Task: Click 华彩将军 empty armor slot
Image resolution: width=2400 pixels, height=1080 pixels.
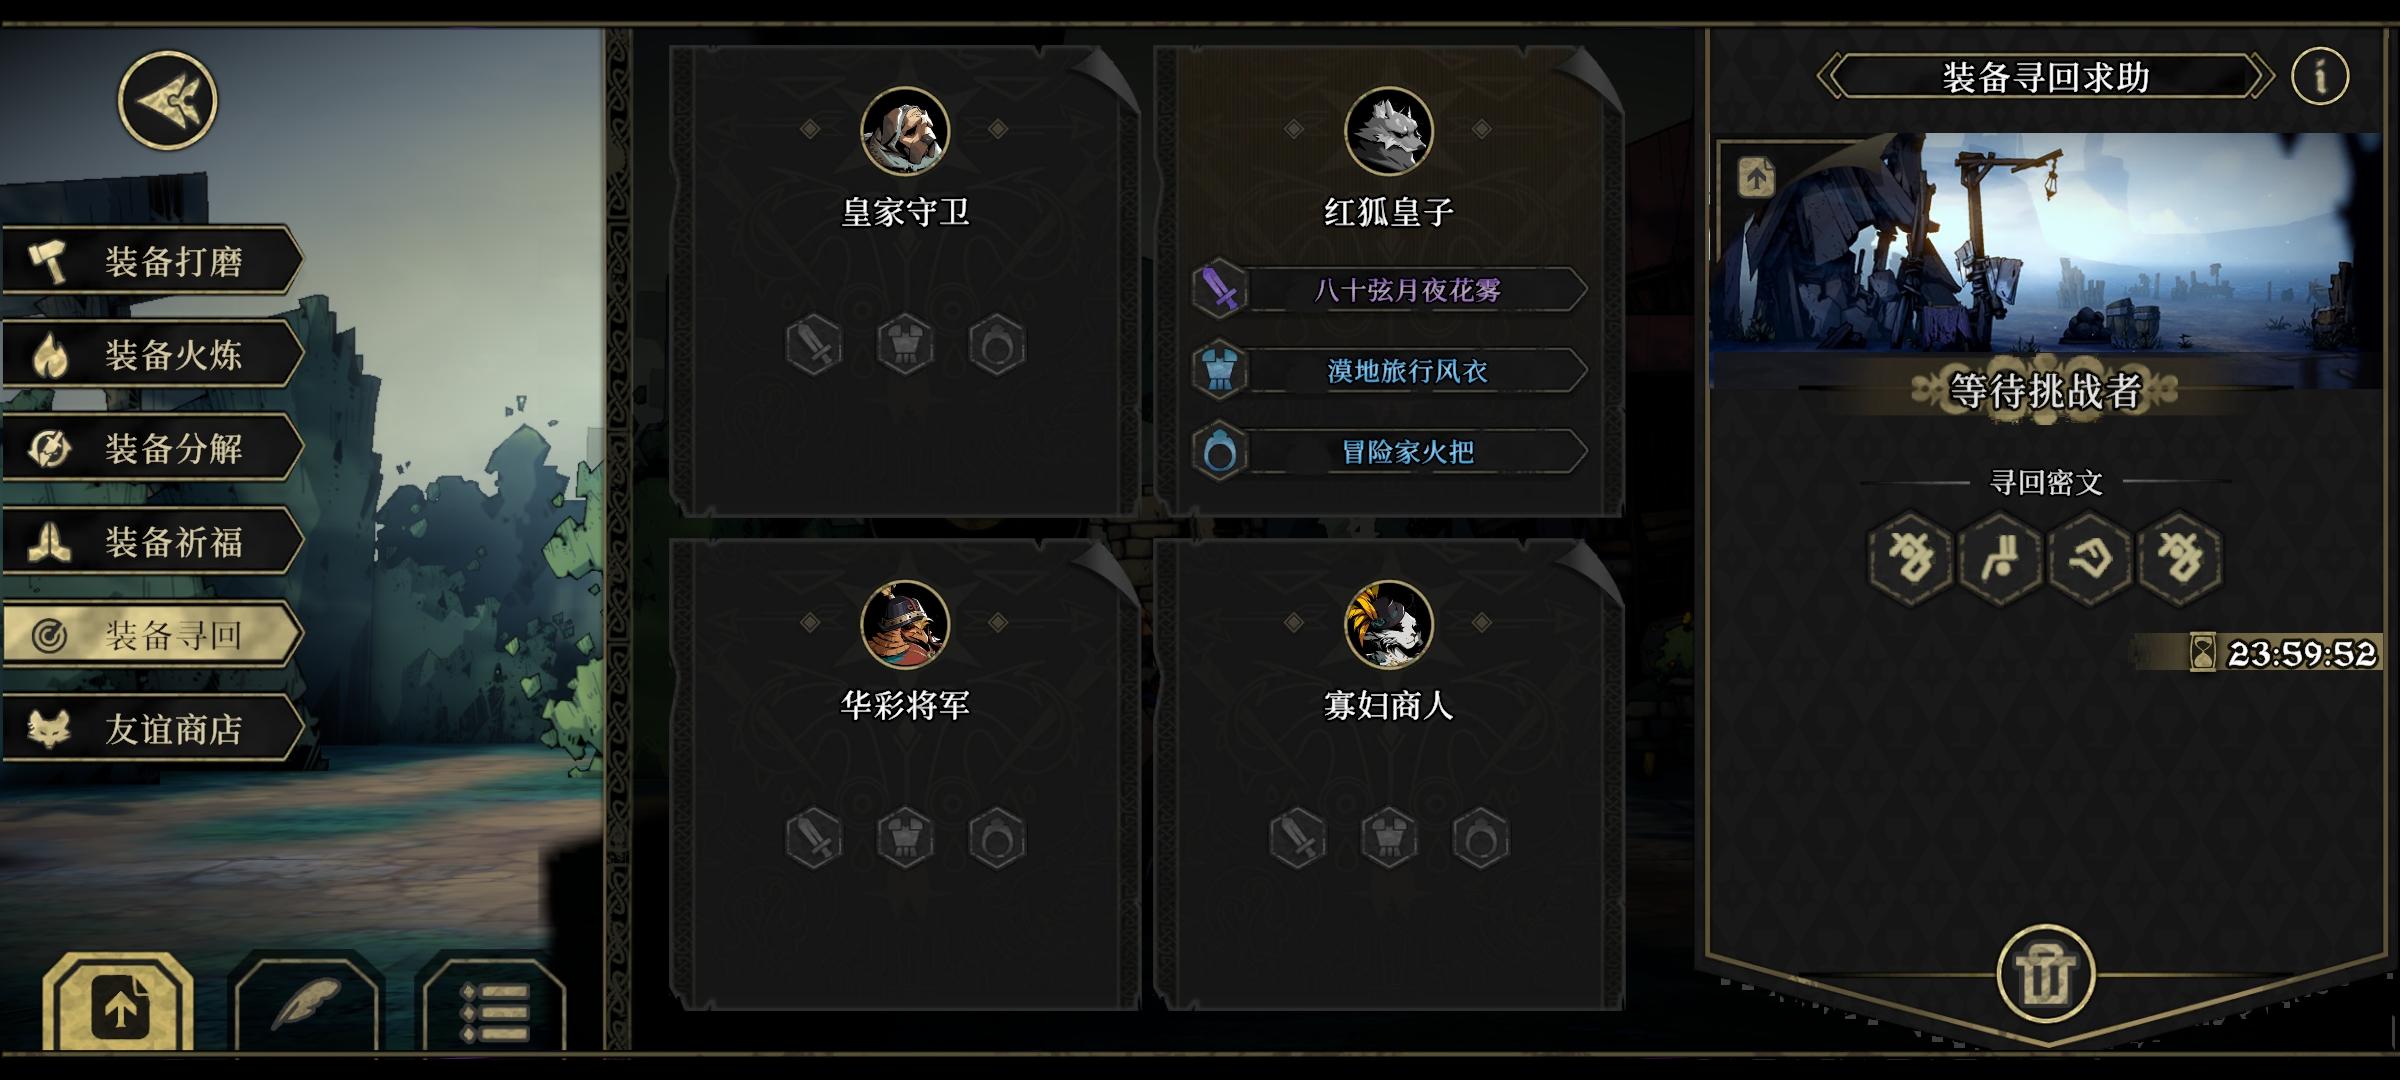Action: 905,838
